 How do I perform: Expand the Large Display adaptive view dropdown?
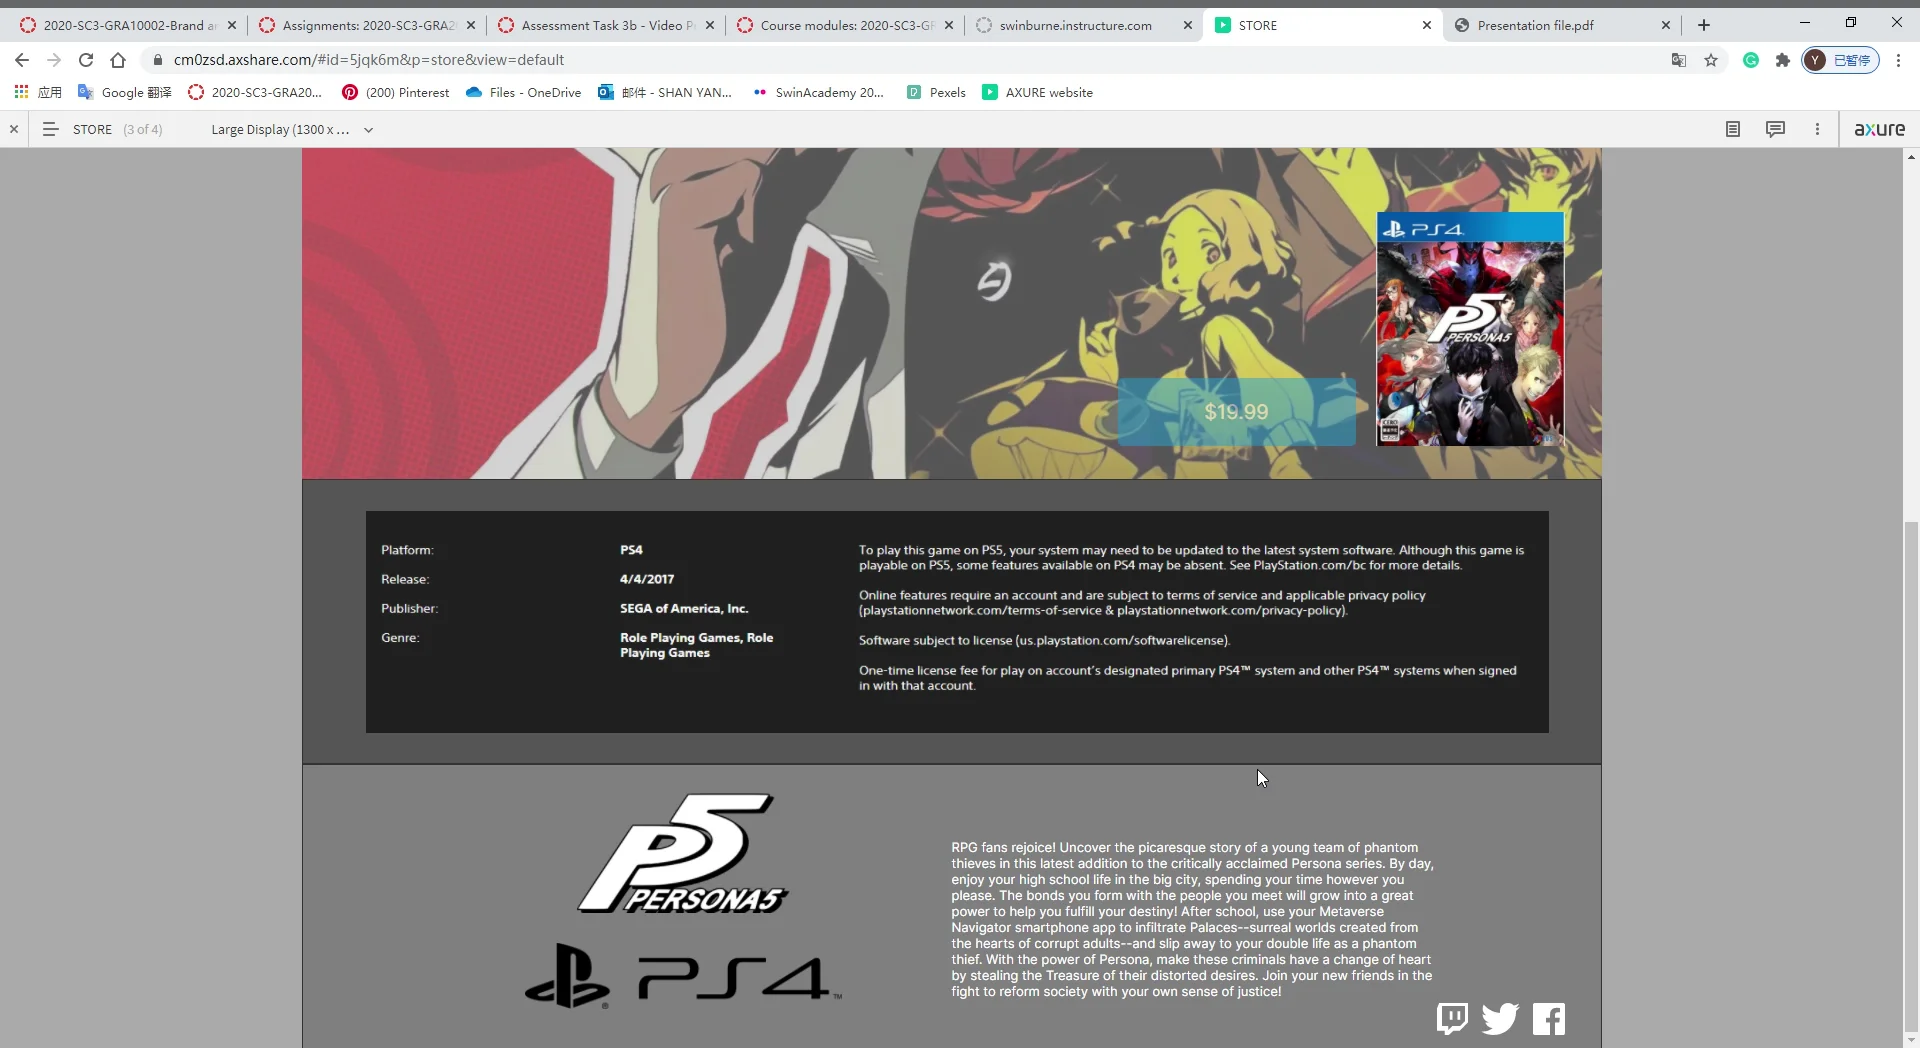tap(292, 129)
